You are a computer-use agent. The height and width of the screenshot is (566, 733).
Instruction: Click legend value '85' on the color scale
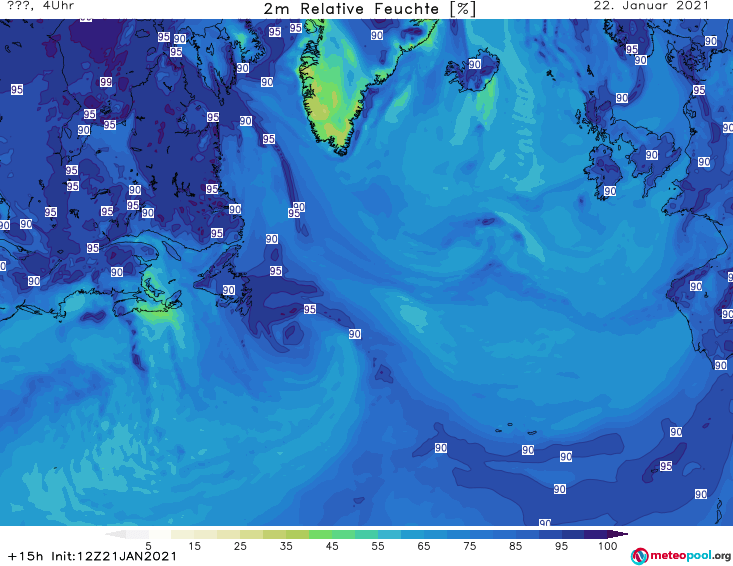[x=516, y=546]
